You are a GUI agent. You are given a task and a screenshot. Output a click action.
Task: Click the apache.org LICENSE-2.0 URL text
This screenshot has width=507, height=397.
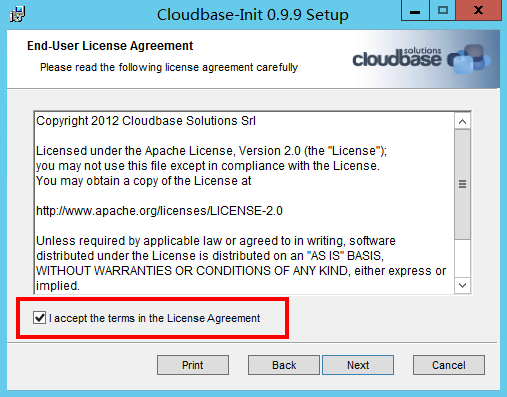159,211
